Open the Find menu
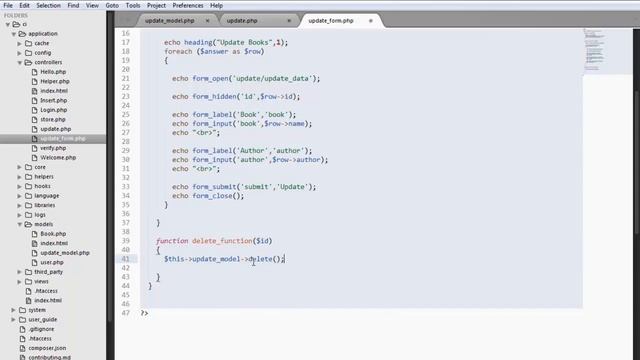 [x=73, y=5]
